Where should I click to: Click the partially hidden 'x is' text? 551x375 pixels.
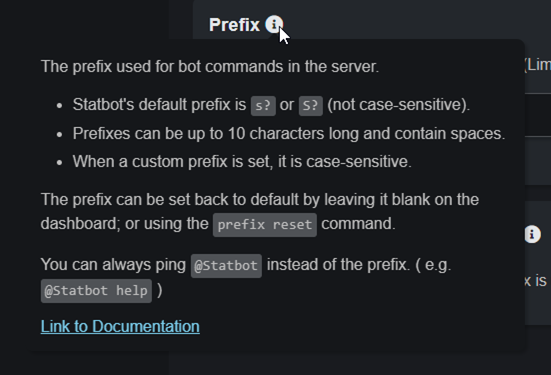[536, 281]
